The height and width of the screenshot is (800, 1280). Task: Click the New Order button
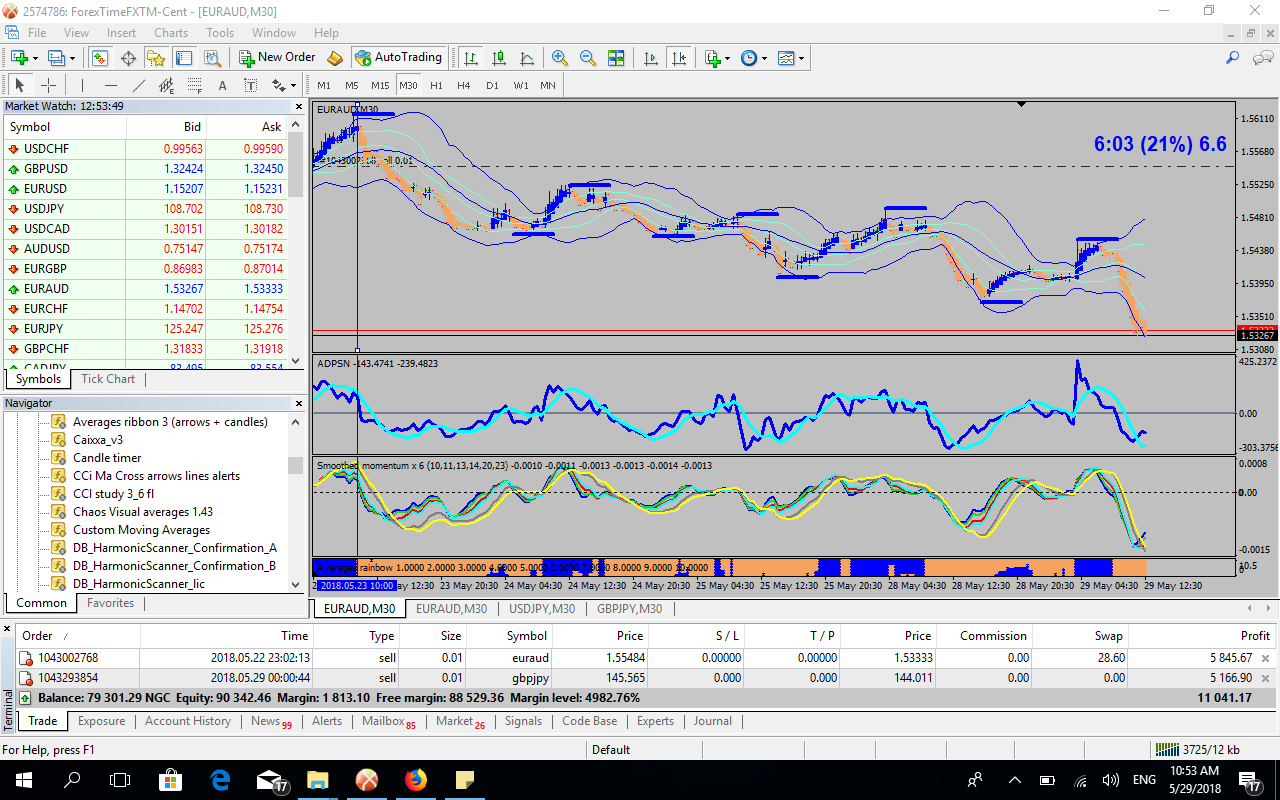point(277,58)
